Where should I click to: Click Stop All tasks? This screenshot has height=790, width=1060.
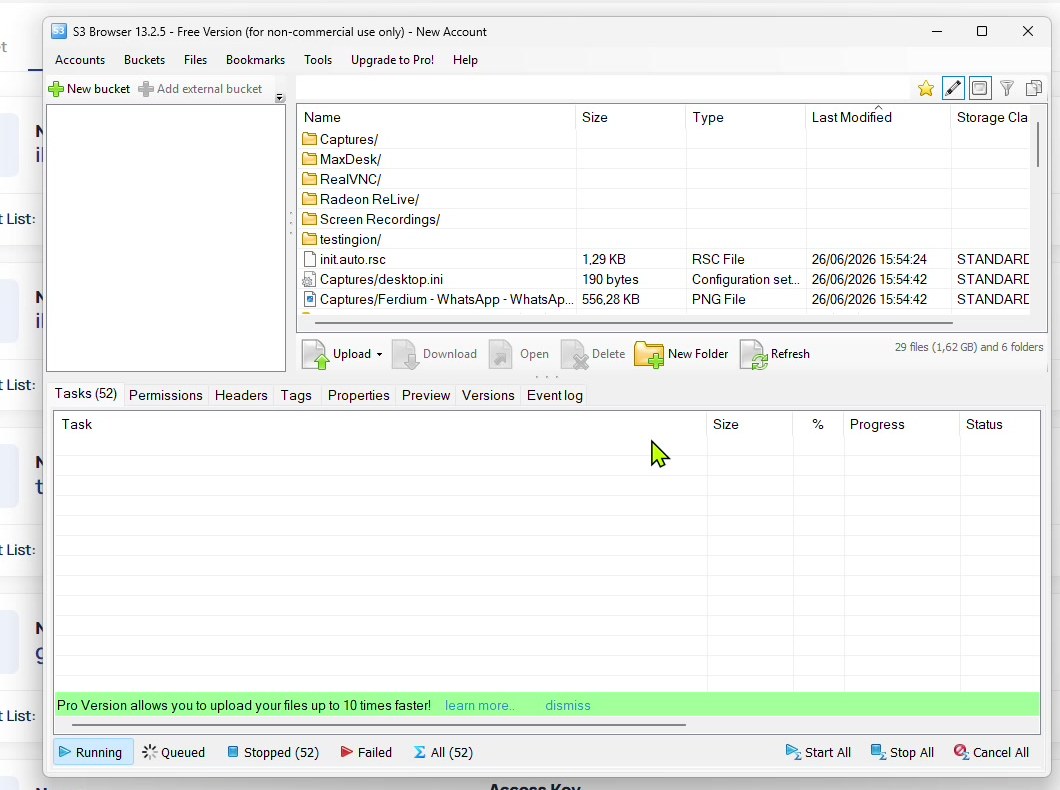pyautogui.click(x=902, y=752)
